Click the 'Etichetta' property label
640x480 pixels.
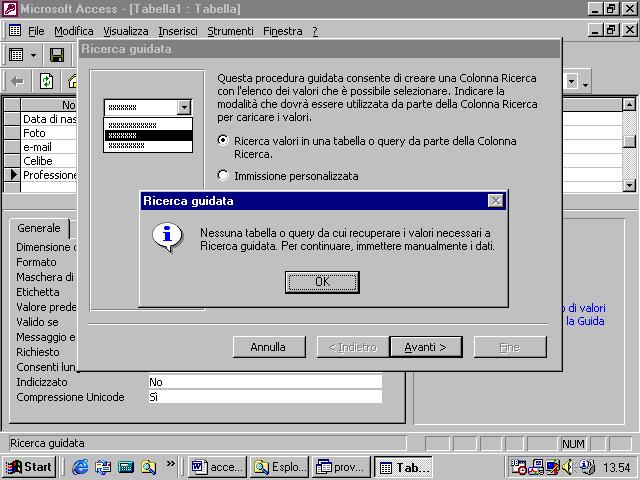(38, 292)
